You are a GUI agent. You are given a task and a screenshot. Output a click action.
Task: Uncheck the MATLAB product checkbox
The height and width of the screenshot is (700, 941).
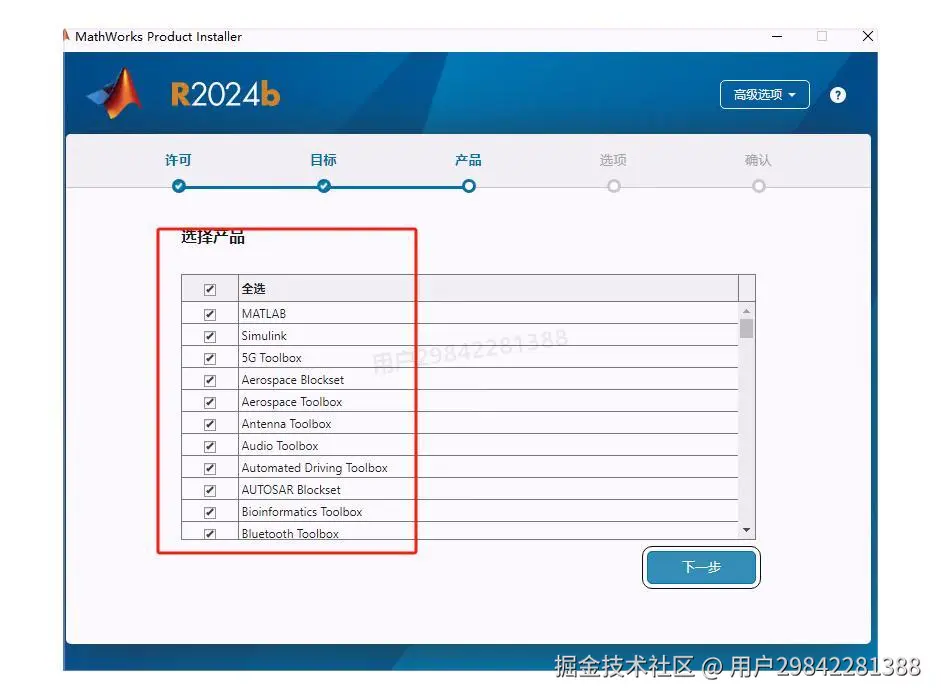point(209,313)
